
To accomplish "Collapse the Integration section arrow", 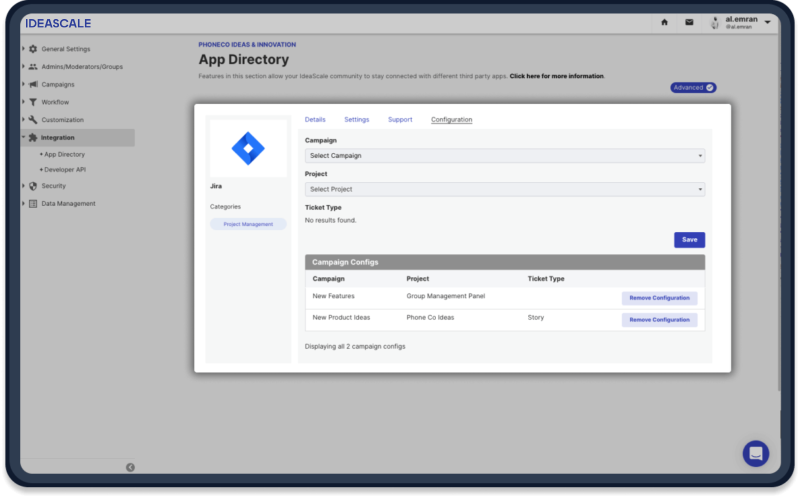I will pos(23,138).
